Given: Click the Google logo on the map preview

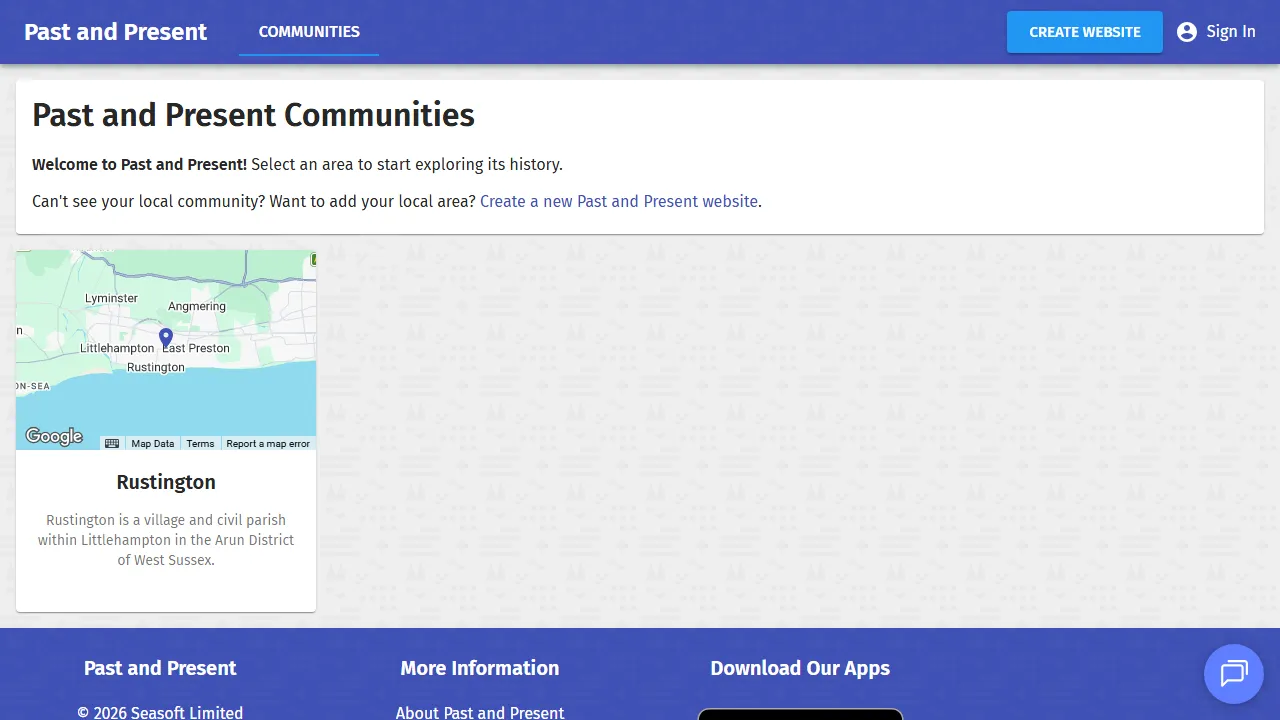Looking at the screenshot, I should (54, 436).
